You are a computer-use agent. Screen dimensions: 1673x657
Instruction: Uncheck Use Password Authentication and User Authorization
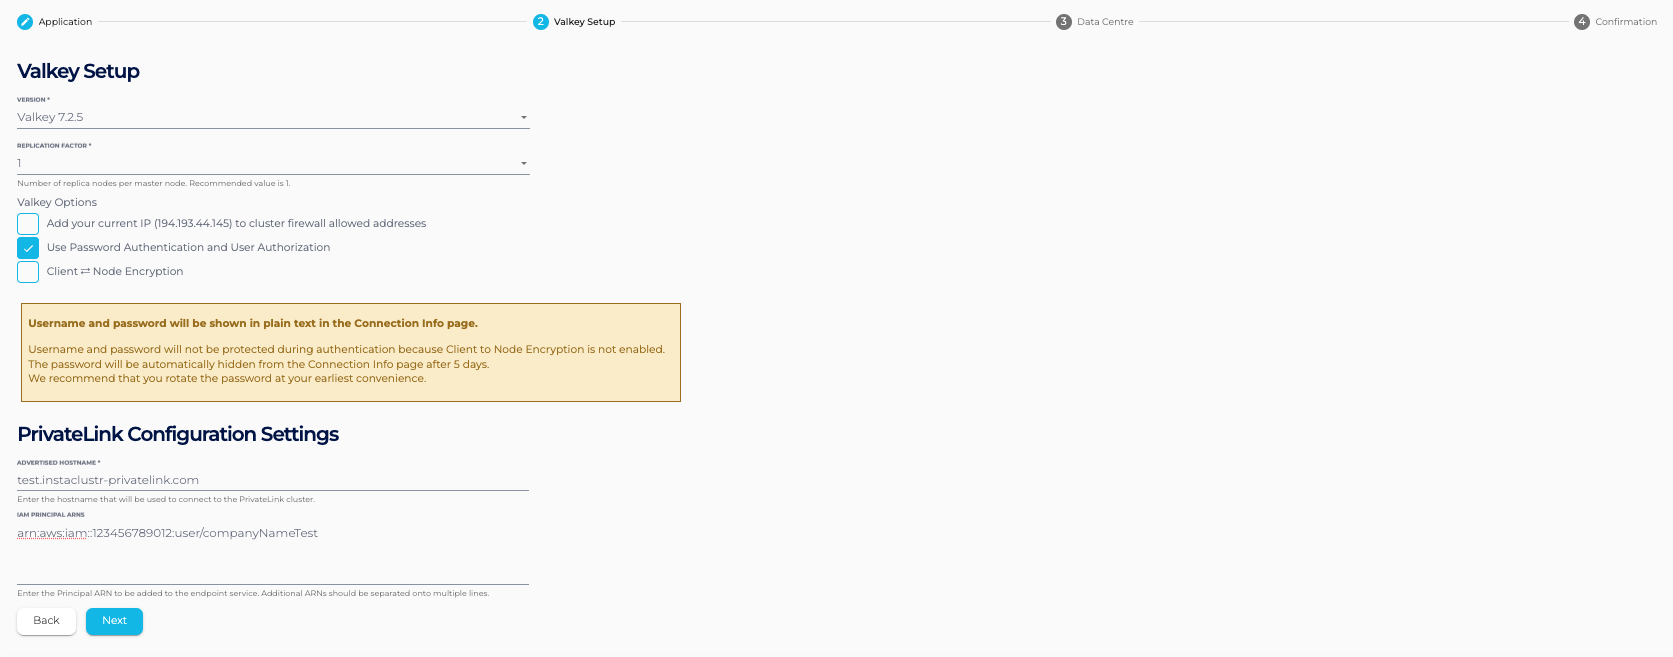[28, 248]
